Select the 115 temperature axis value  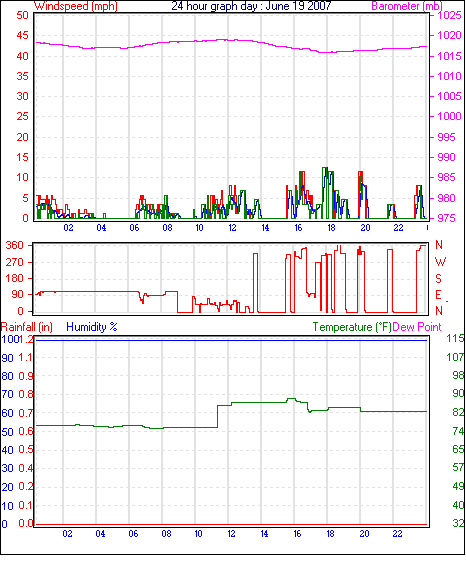click(455, 338)
